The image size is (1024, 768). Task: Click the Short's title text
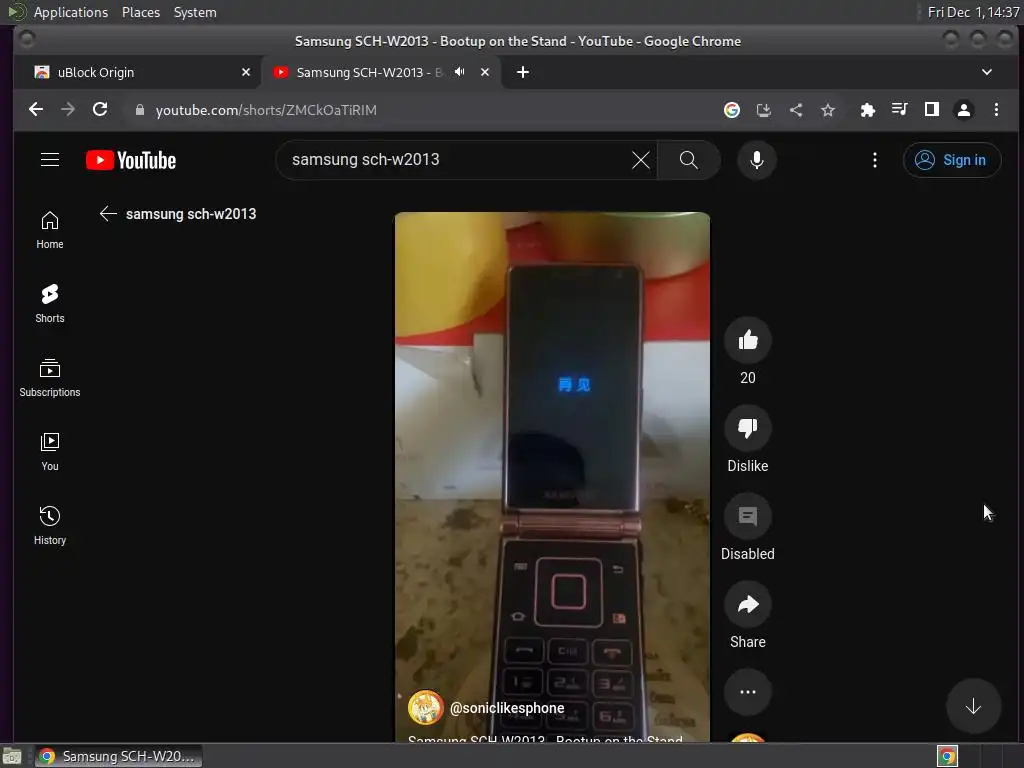545,739
